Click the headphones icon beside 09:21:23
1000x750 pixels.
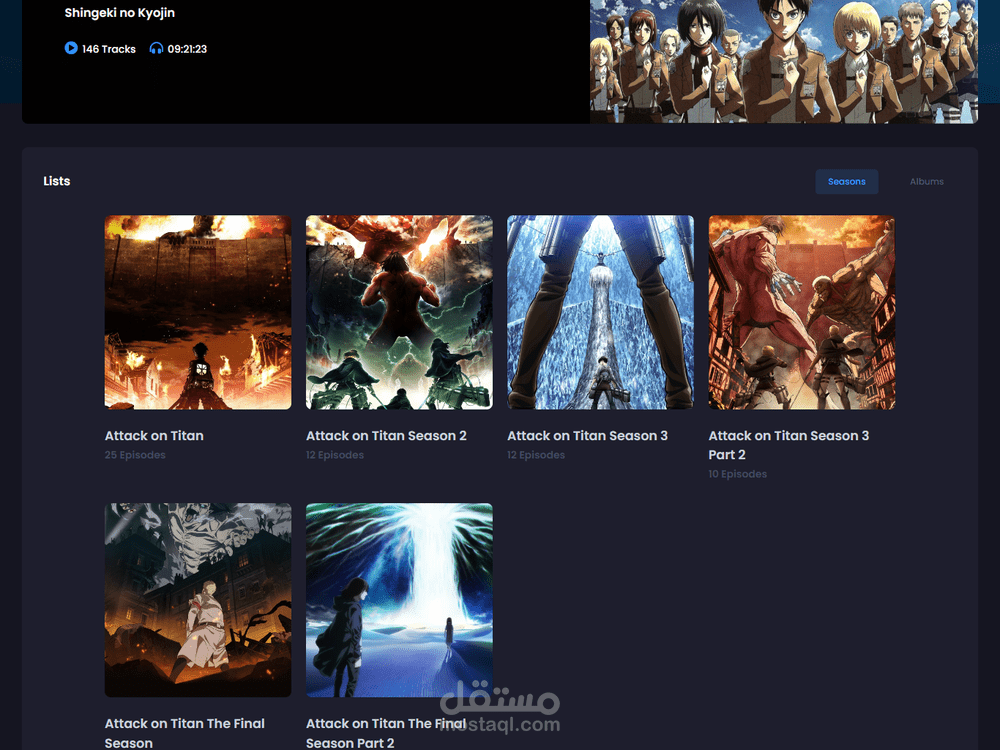156,48
